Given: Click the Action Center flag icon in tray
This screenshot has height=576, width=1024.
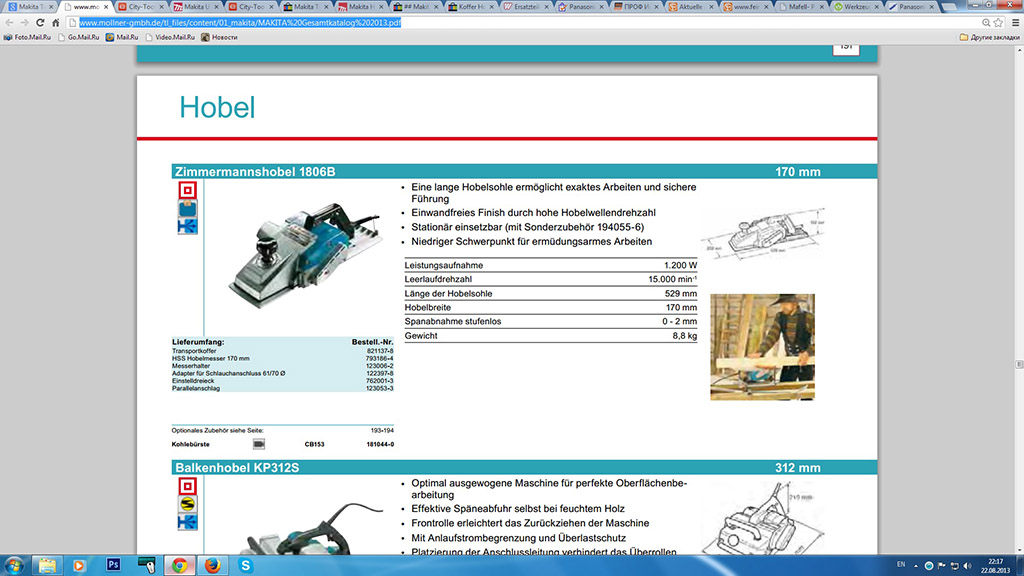Looking at the screenshot, I should tap(942, 566).
